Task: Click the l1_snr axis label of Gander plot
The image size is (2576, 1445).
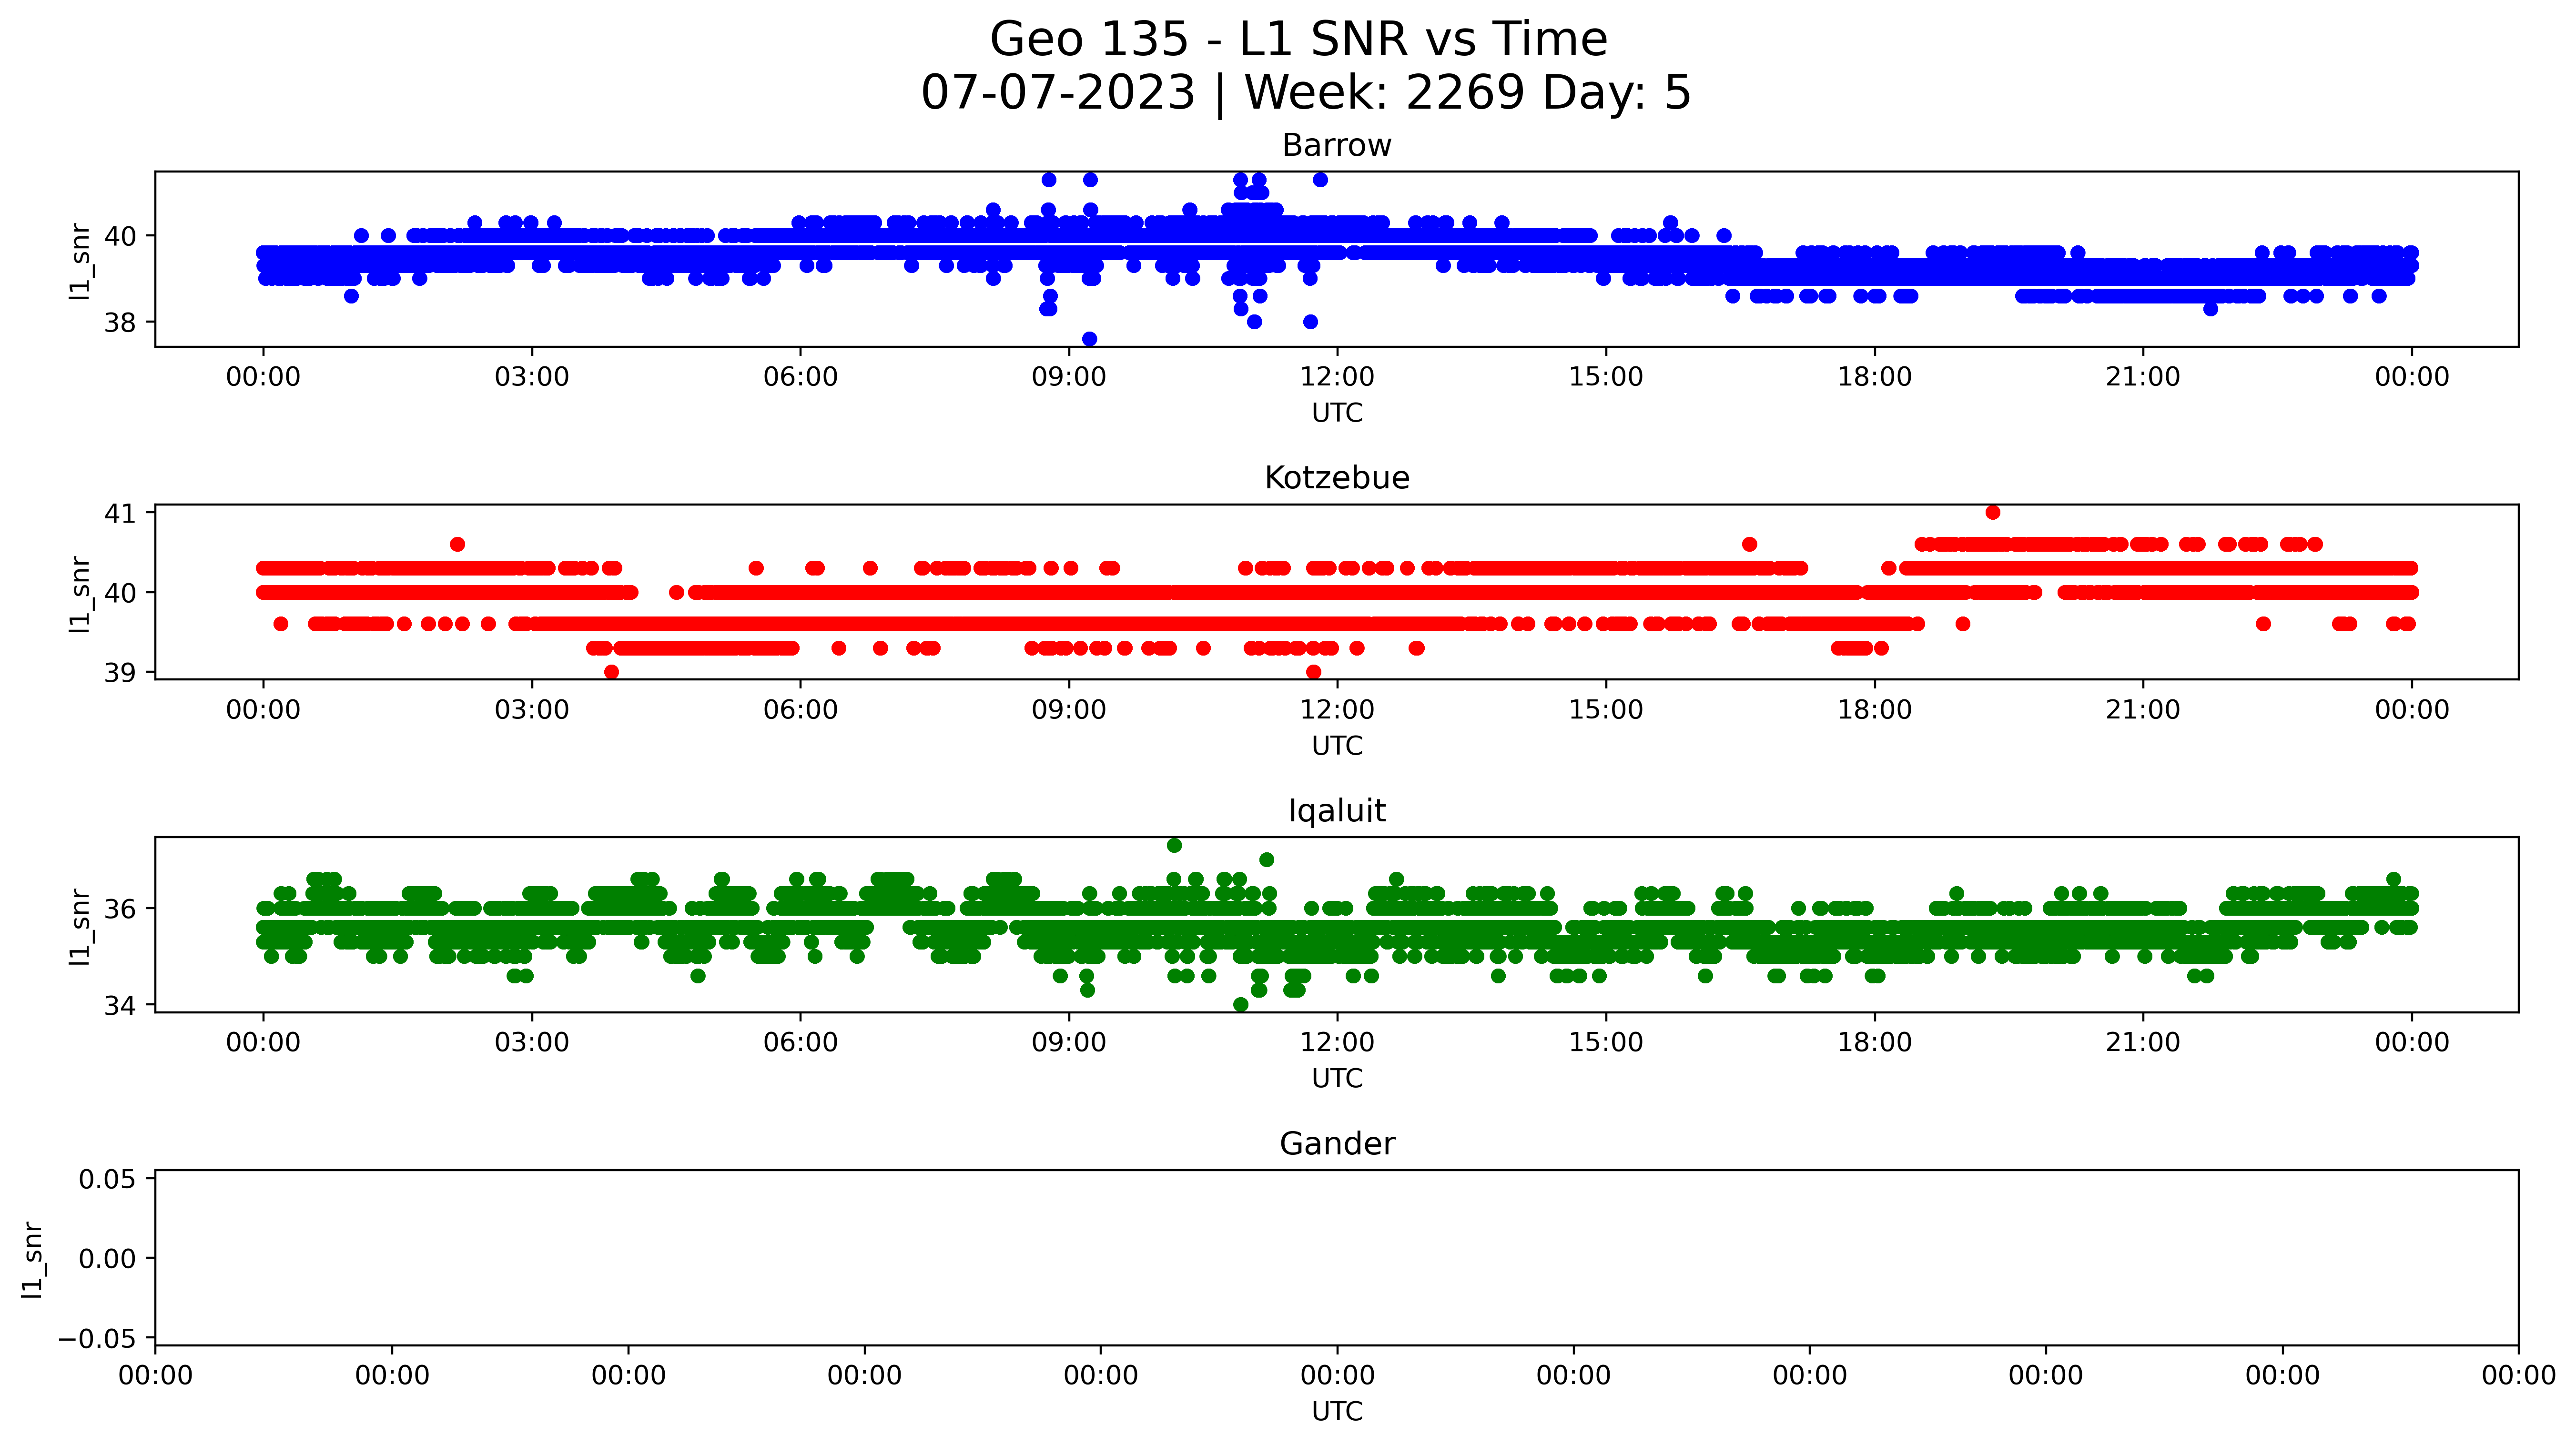Action: (x=33, y=1259)
